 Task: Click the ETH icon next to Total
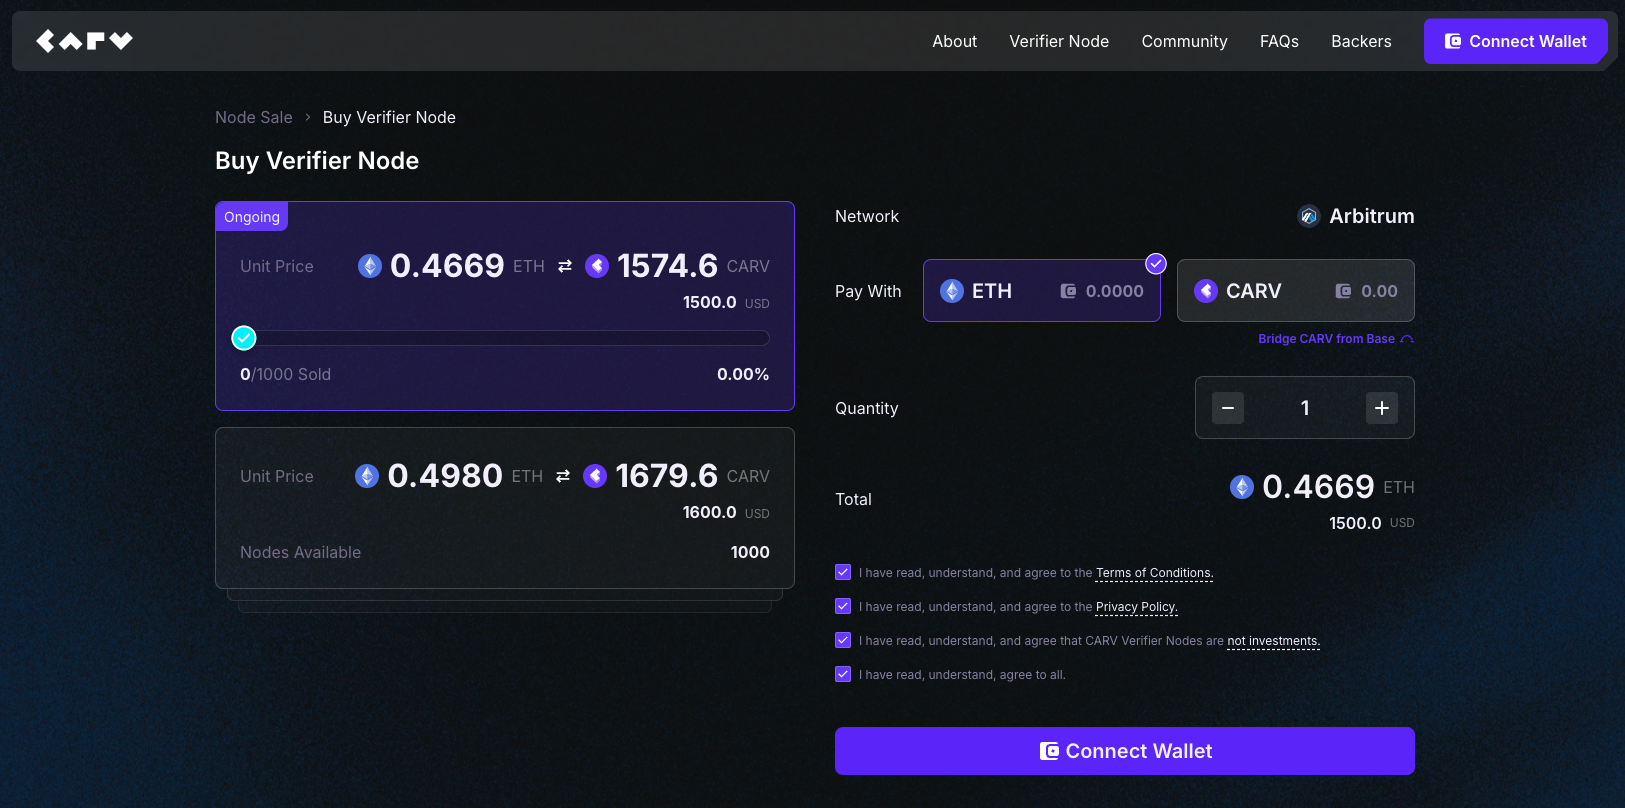click(x=1242, y=487)
